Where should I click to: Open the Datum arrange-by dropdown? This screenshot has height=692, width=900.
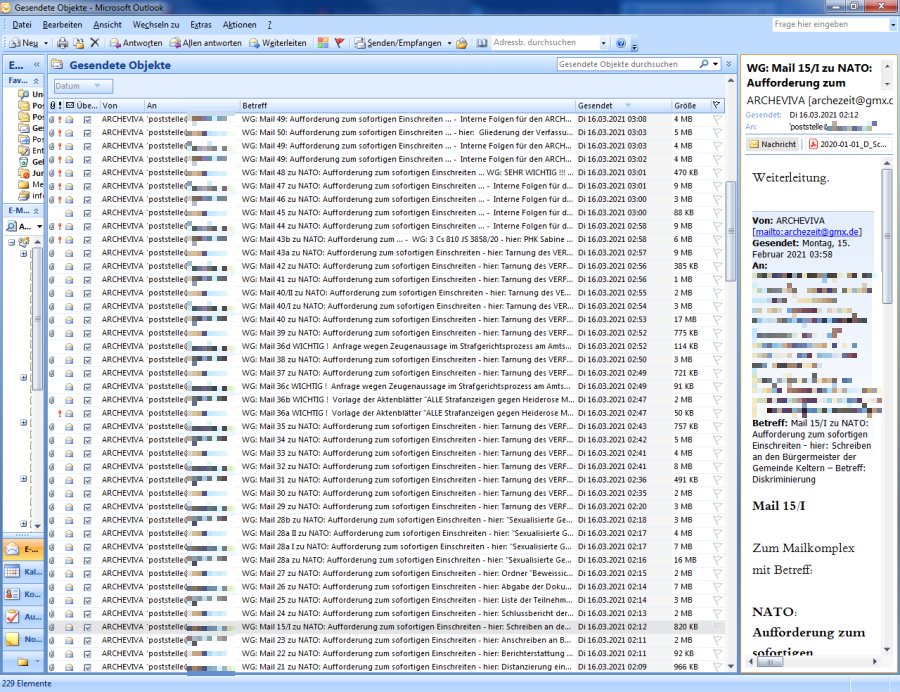(83, 86)
